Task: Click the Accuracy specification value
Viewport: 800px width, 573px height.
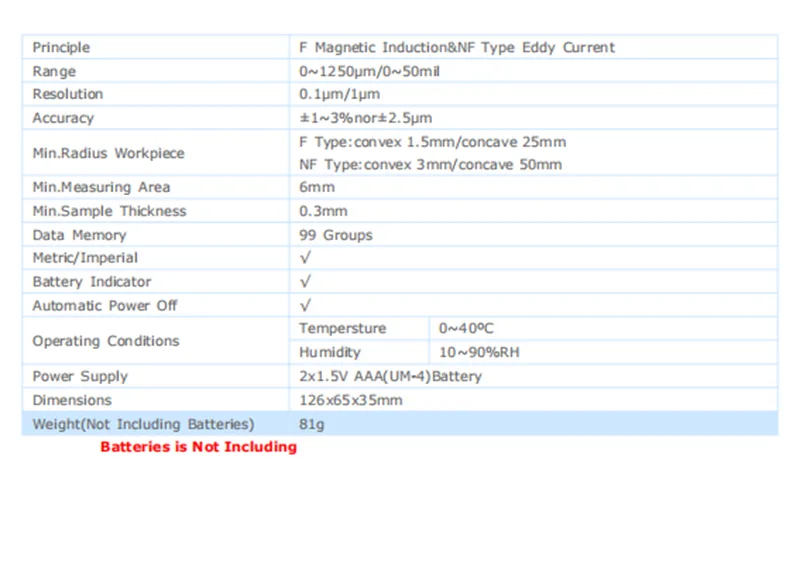Action: tap(365, 118)
